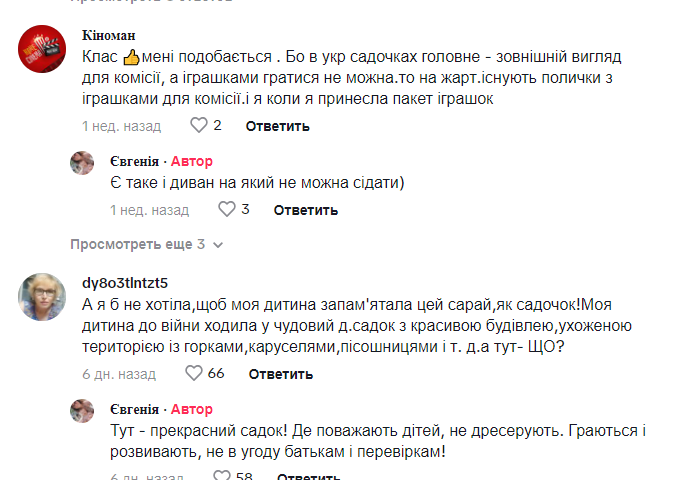Like Євгенія's reply about the sofa
The width and height of the screenshot is (698, 480).
click(226, 210)
